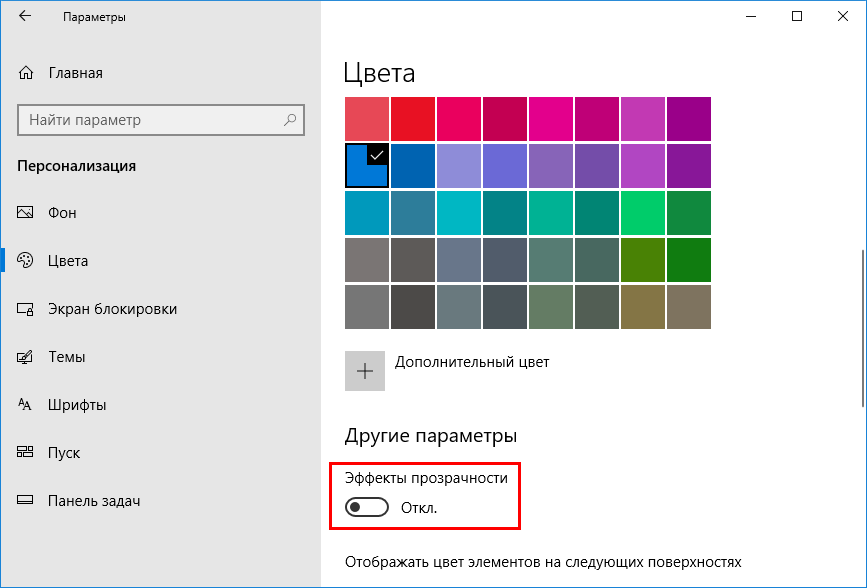Click the Панель задач icon

click(26, 501)
